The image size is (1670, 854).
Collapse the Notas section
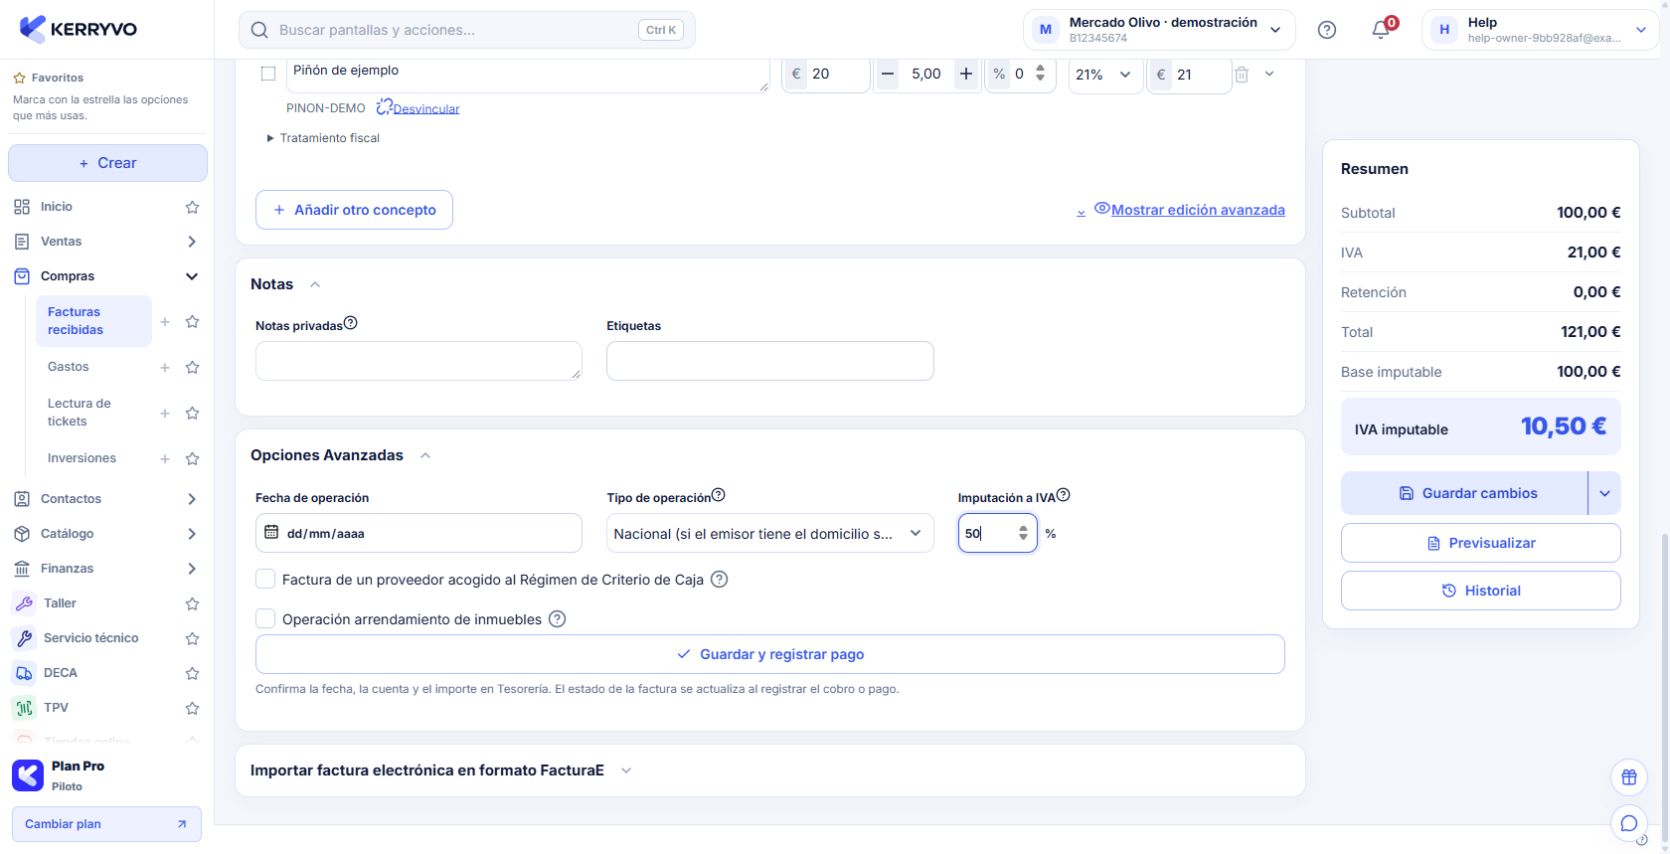click(315, 285)
